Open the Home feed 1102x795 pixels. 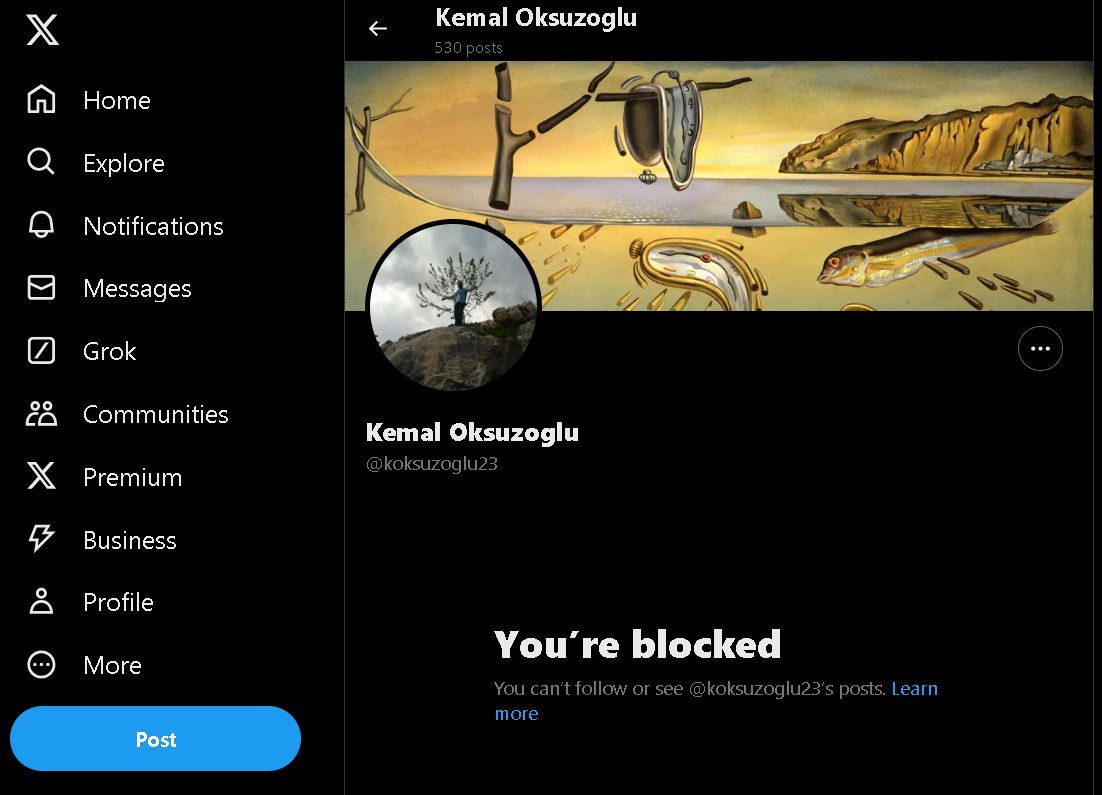41,99
